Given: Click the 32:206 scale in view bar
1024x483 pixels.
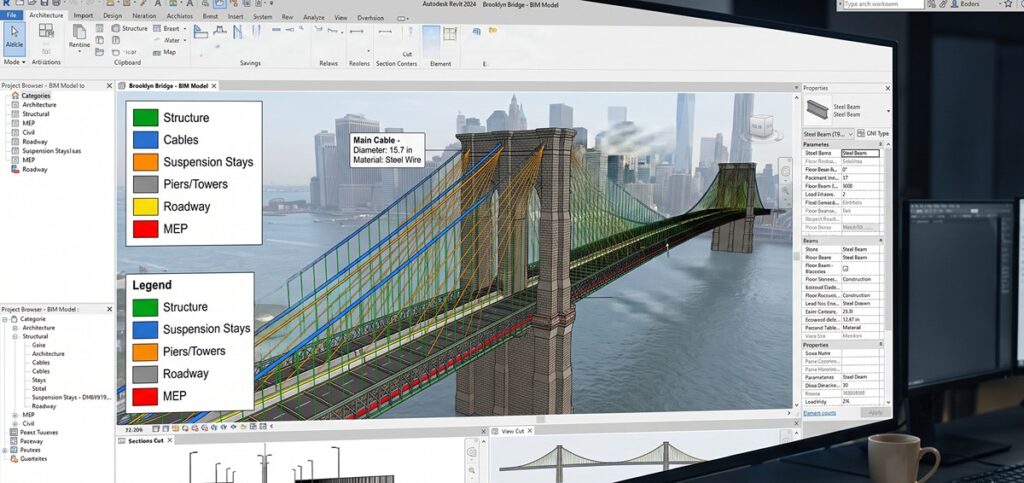Looking at the screenshot, I should pos(134,430).
